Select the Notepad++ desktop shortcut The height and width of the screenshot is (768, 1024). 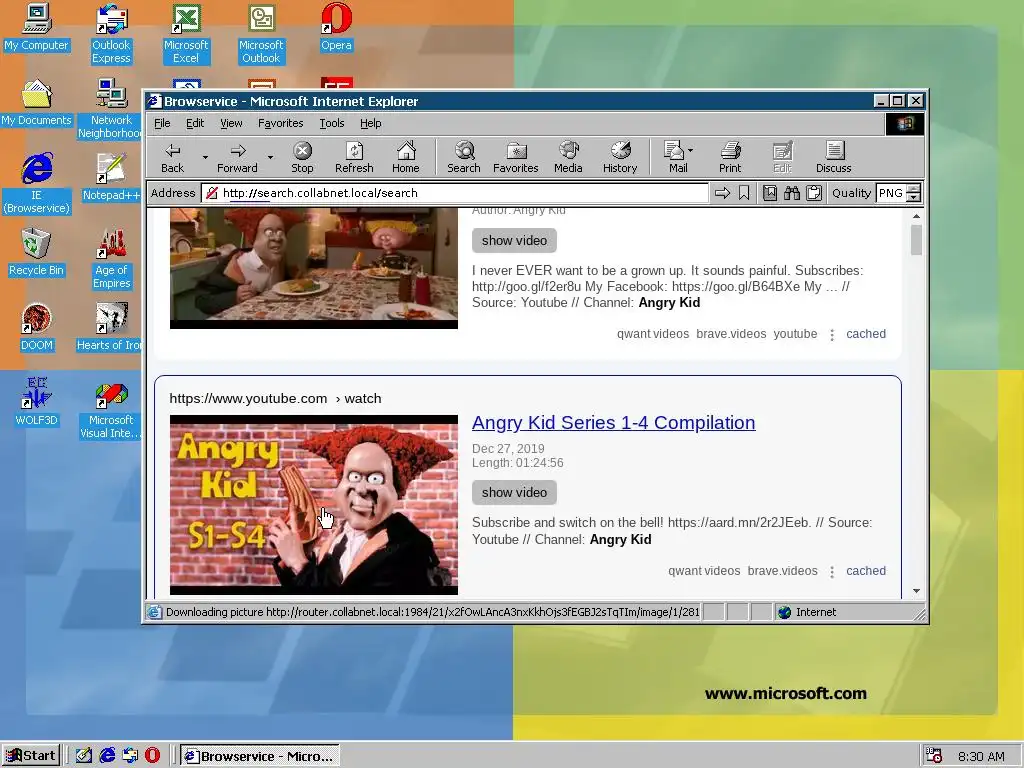[111, 178]
